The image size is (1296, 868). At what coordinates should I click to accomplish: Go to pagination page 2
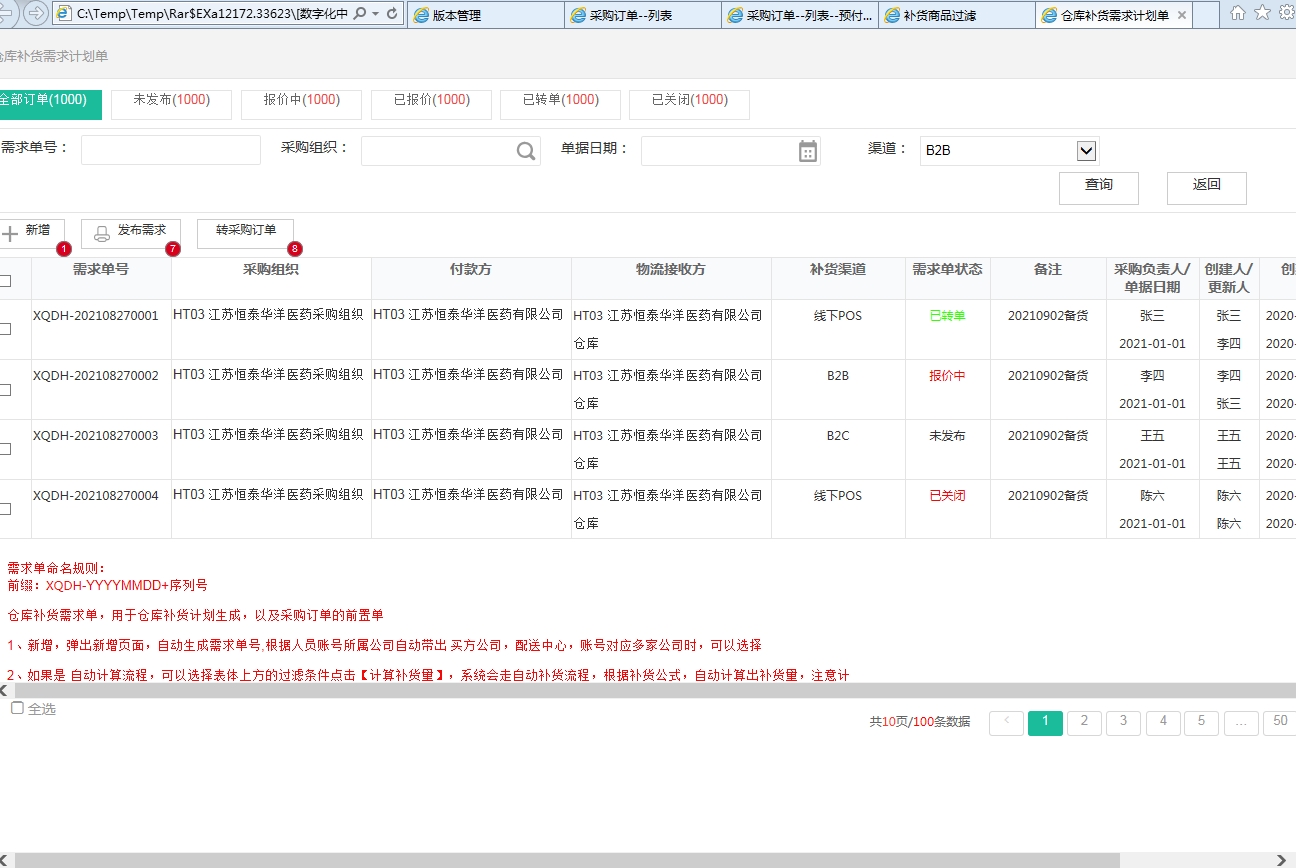pyautogui.click(x=1084, y=723)
